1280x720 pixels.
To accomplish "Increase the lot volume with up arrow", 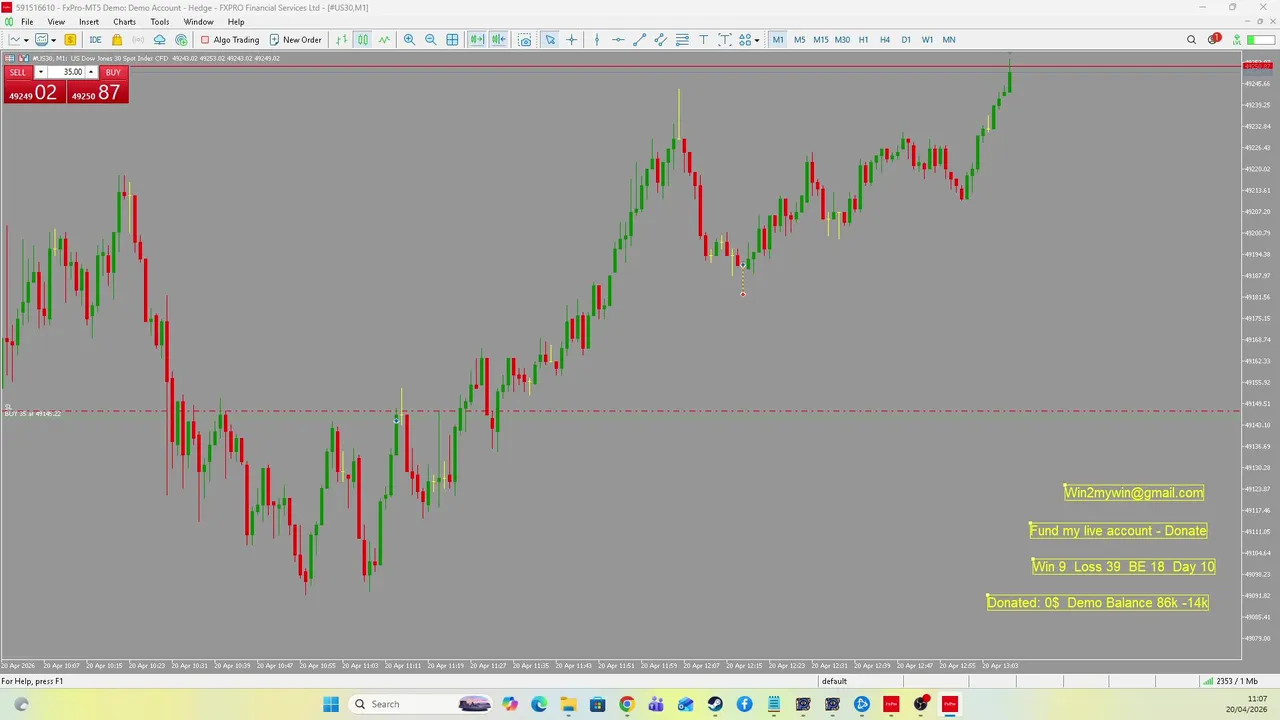I will coord(91,72).
